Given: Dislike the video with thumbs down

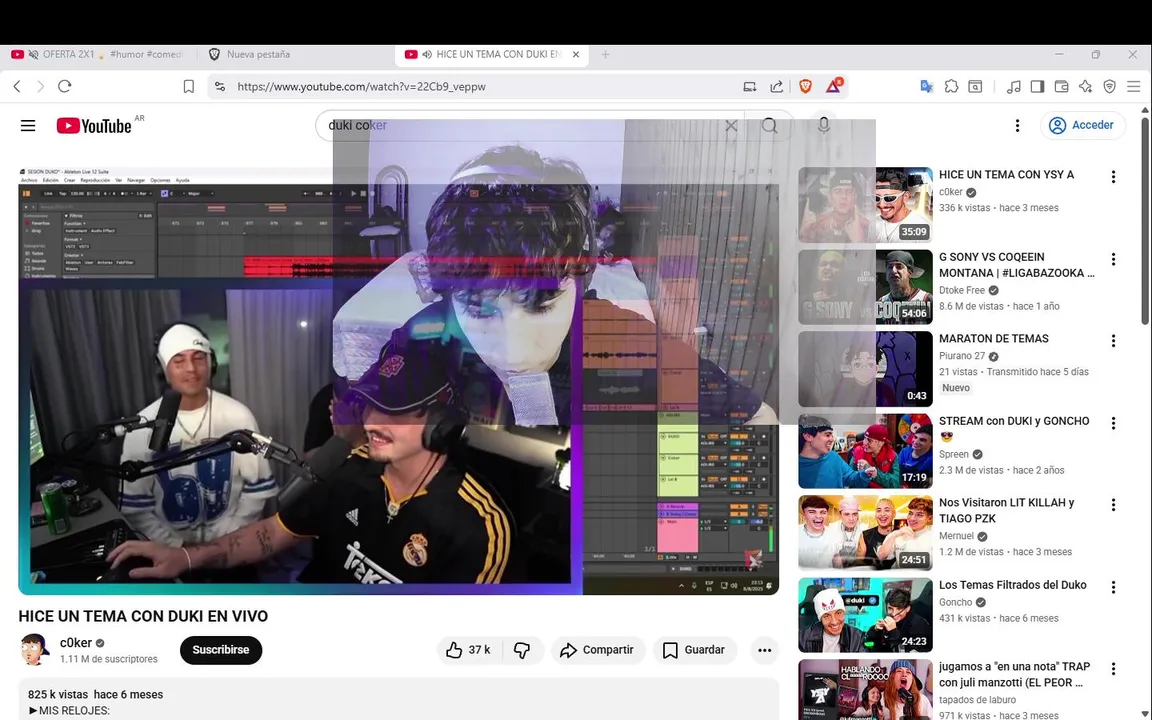Looking at the screenshot, I should tap(522, 650).
